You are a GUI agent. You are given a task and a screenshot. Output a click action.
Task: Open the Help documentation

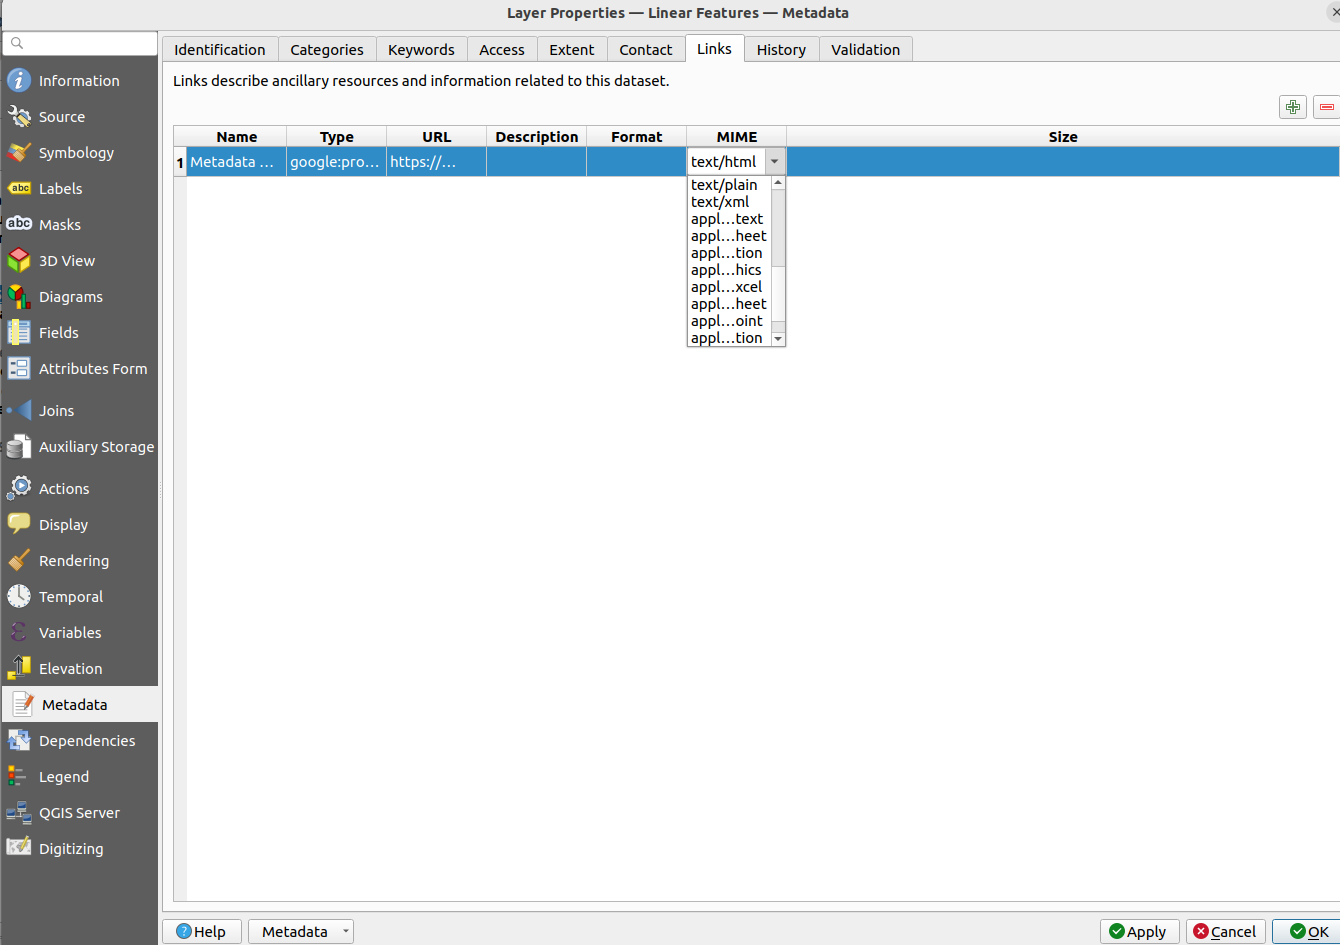coord(202,931)
